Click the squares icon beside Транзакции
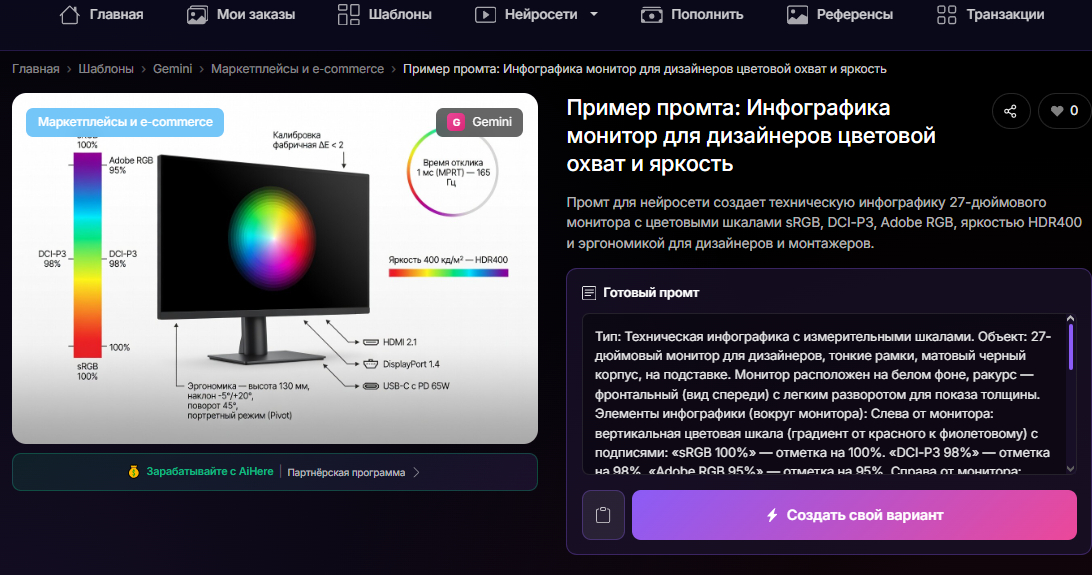This screenshot has height=575, width=1092. pos(946,15)
